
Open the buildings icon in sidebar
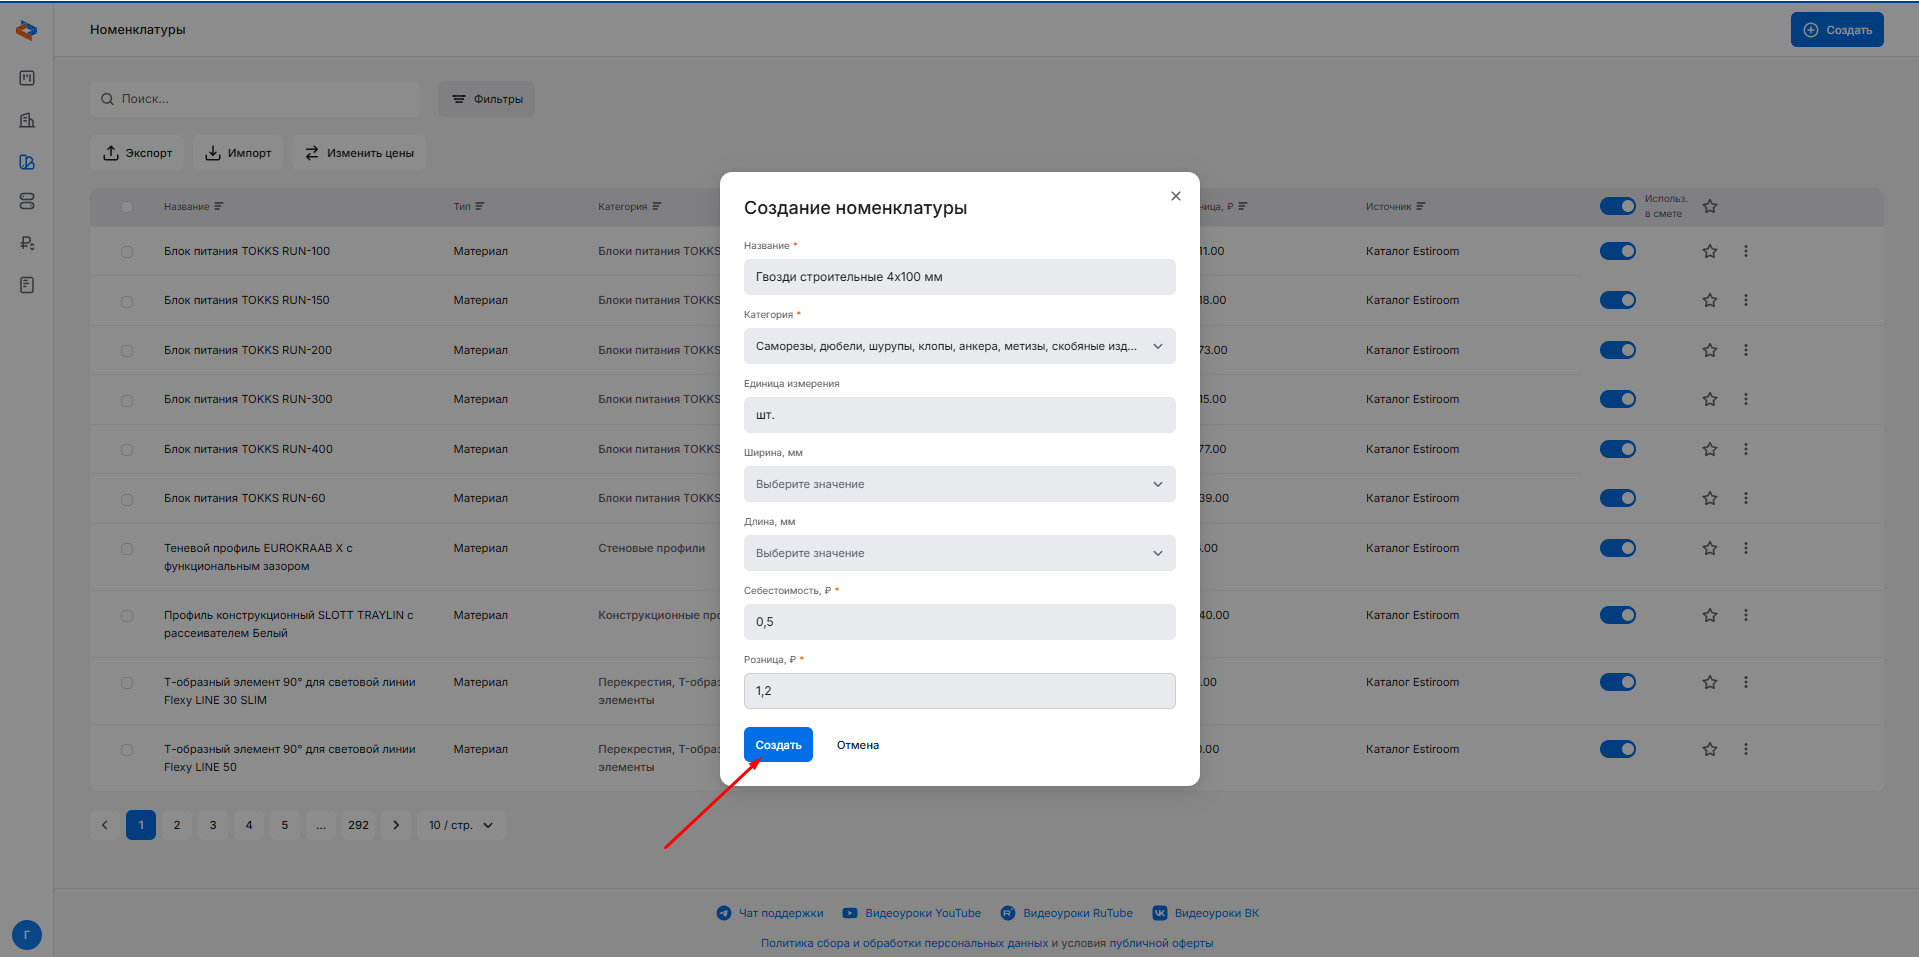coord(27,120)
